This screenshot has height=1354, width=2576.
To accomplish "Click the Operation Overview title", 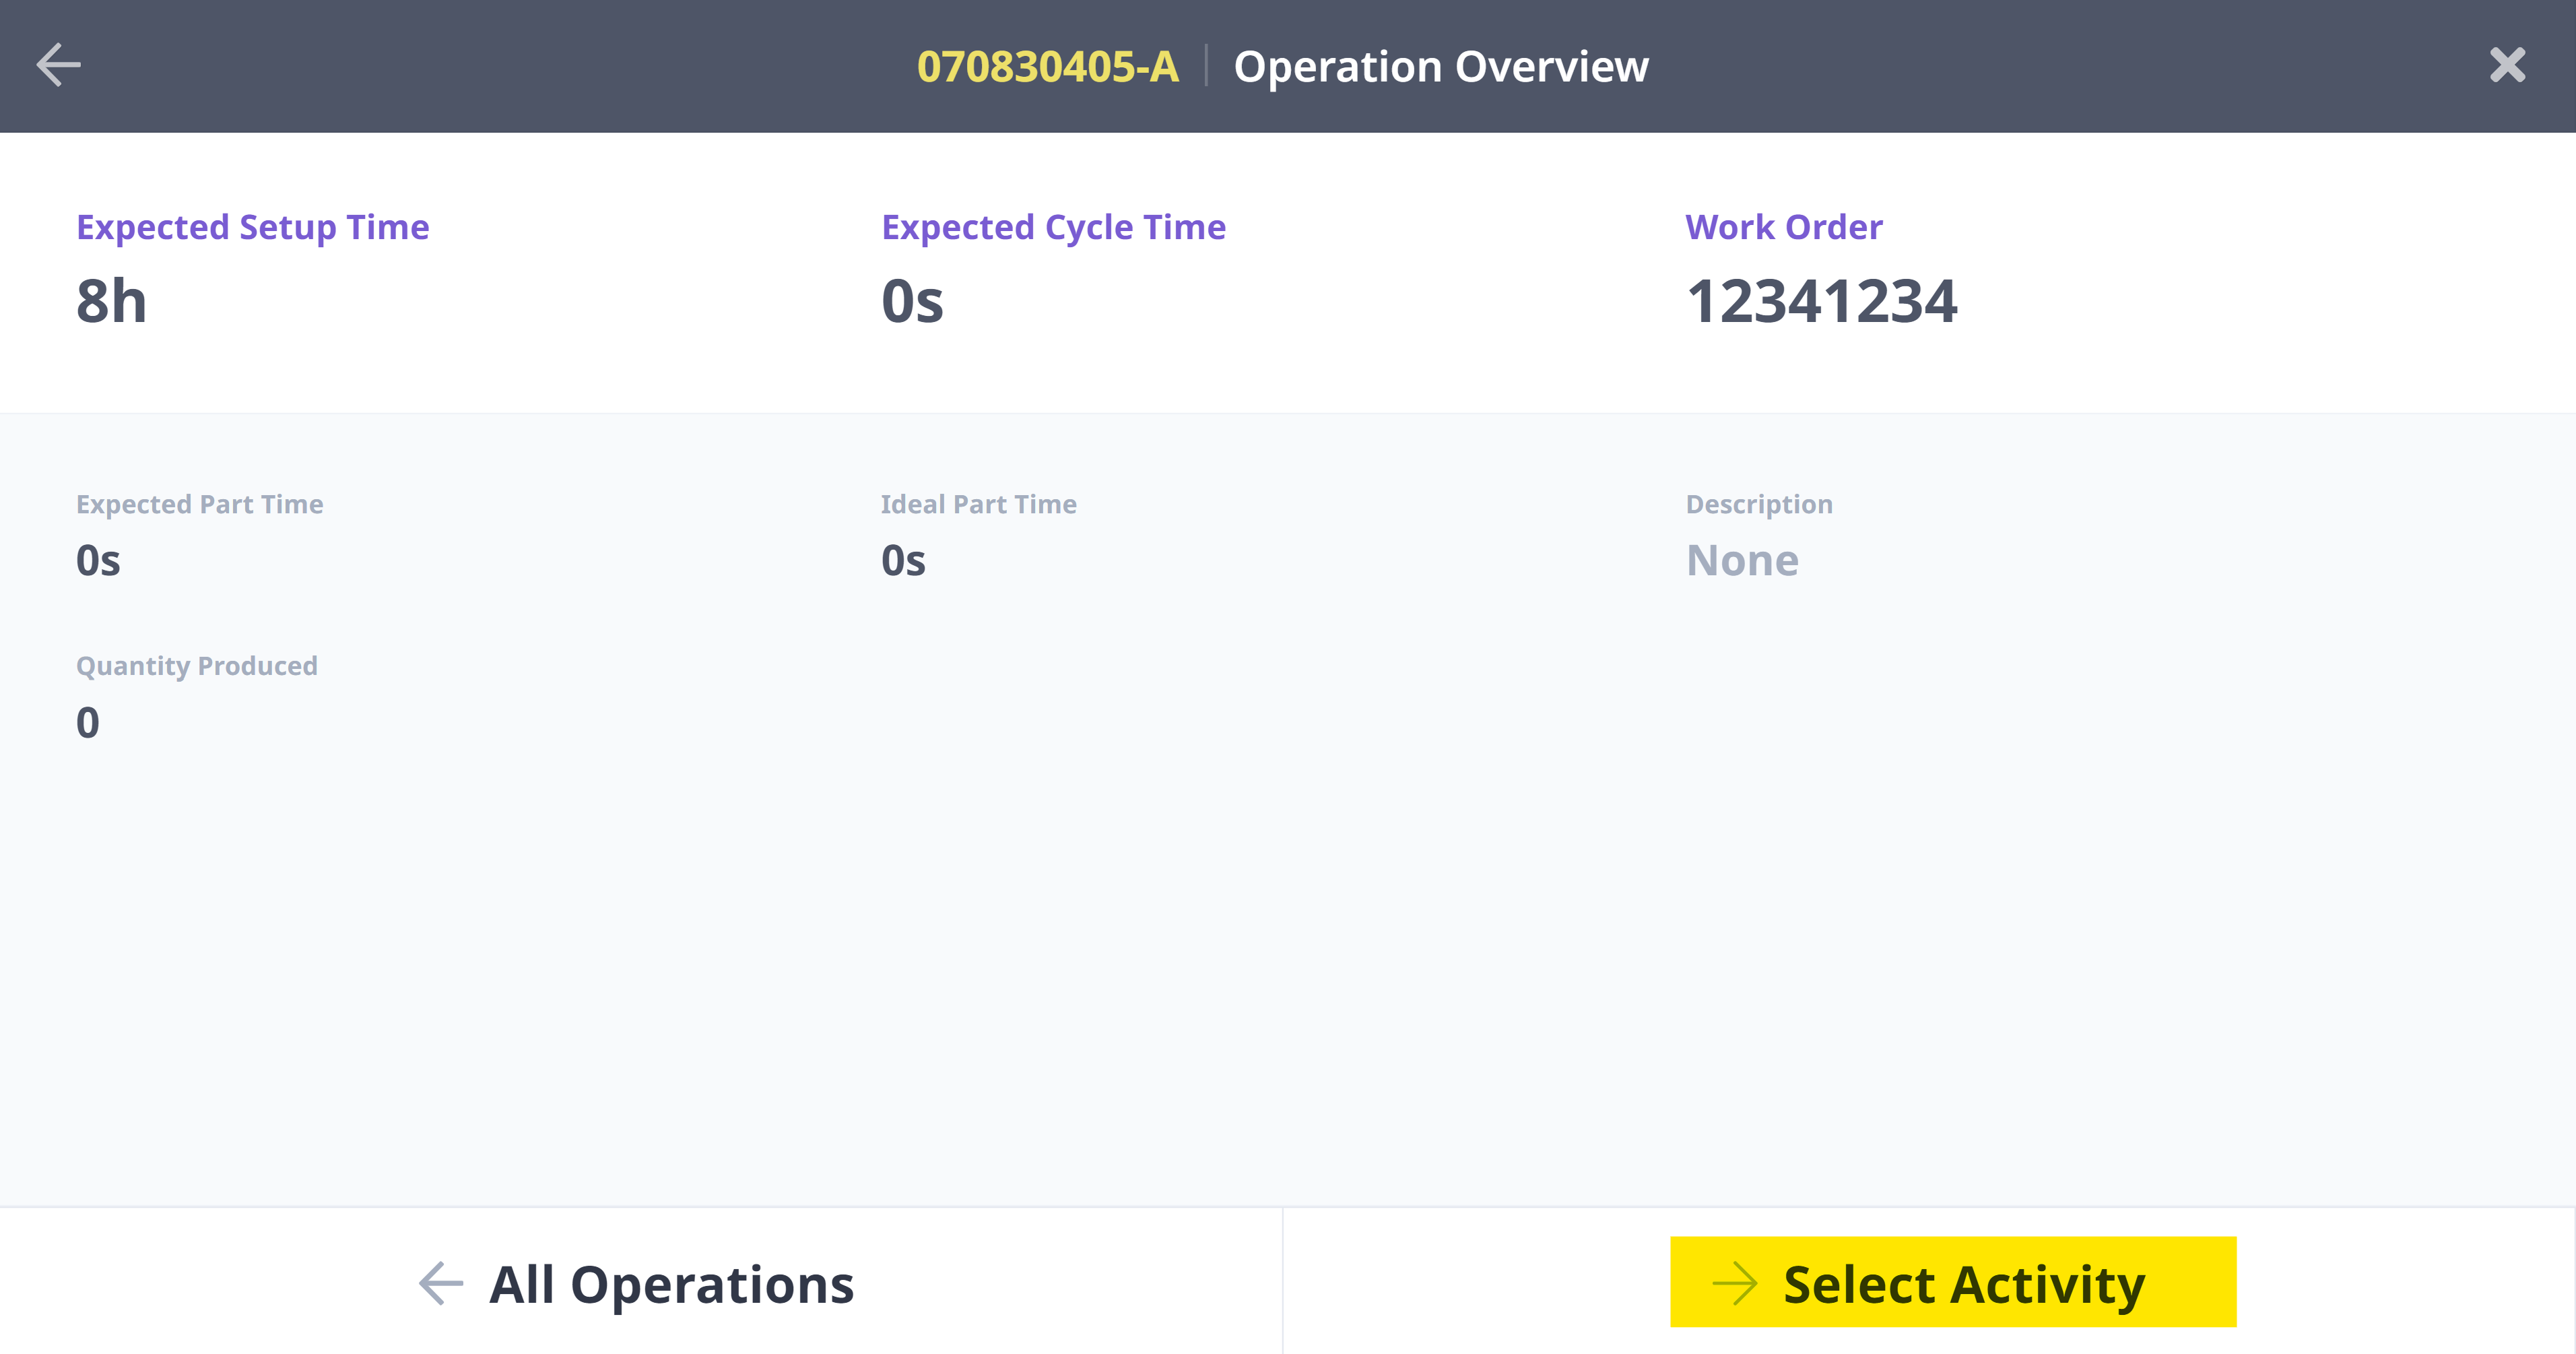I will click(x=1441, y=67).
